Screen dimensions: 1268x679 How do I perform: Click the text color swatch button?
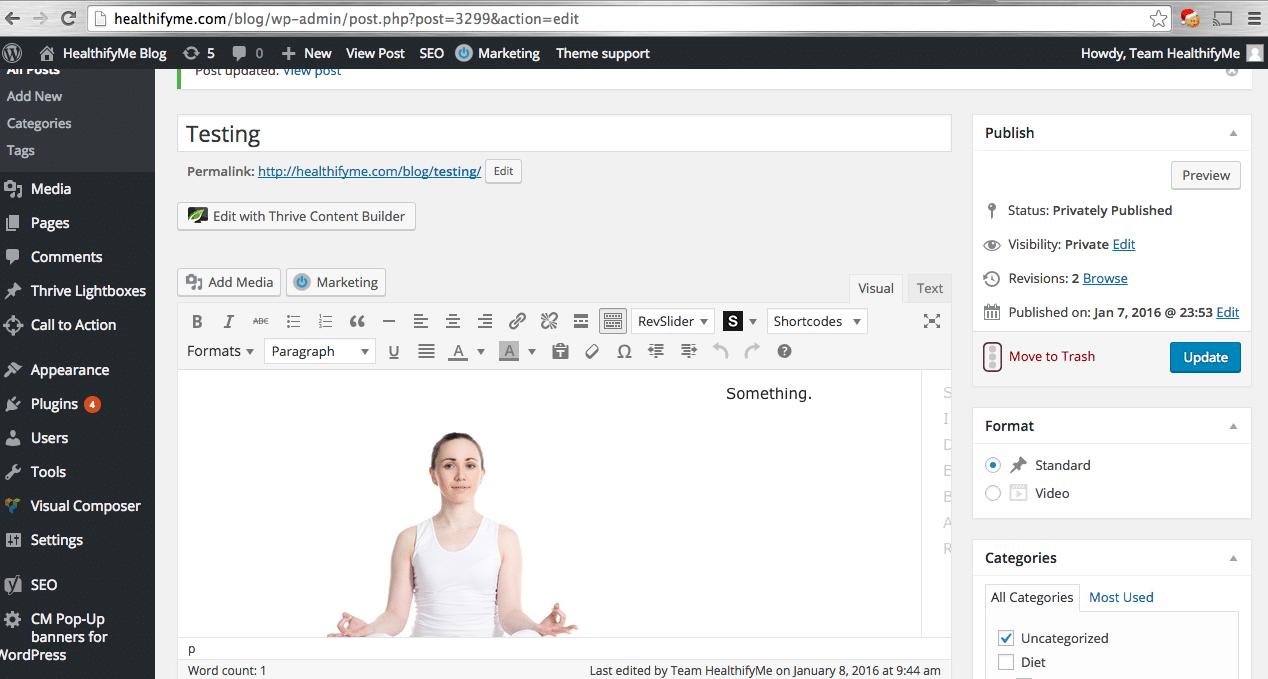458,351
